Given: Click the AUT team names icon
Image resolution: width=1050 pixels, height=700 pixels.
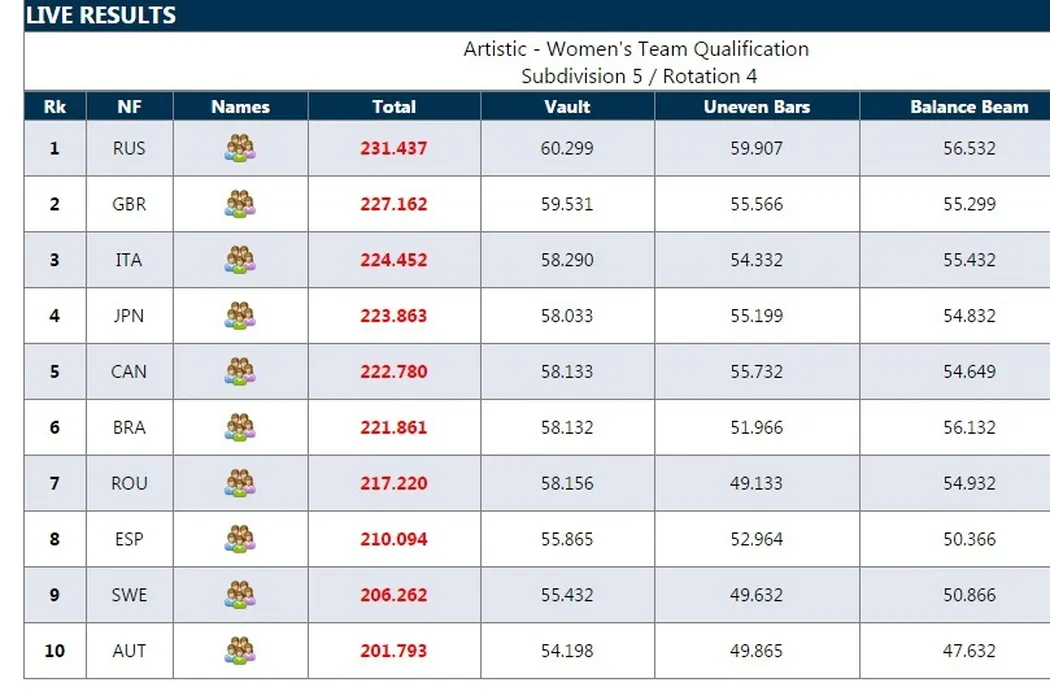Looking at the screenshot, I should point(240,651).
